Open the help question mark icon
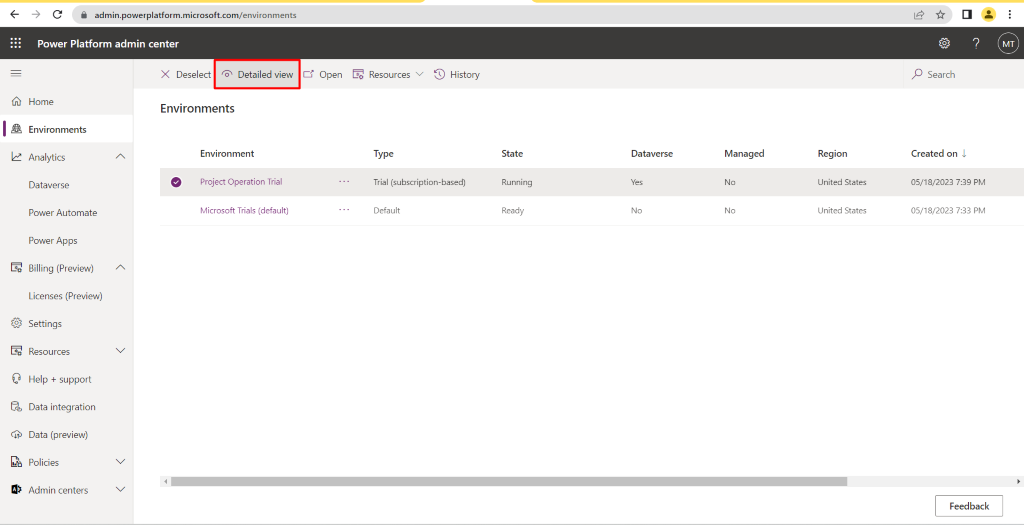This screenshot has height=525, width=1024. (976, 44)
